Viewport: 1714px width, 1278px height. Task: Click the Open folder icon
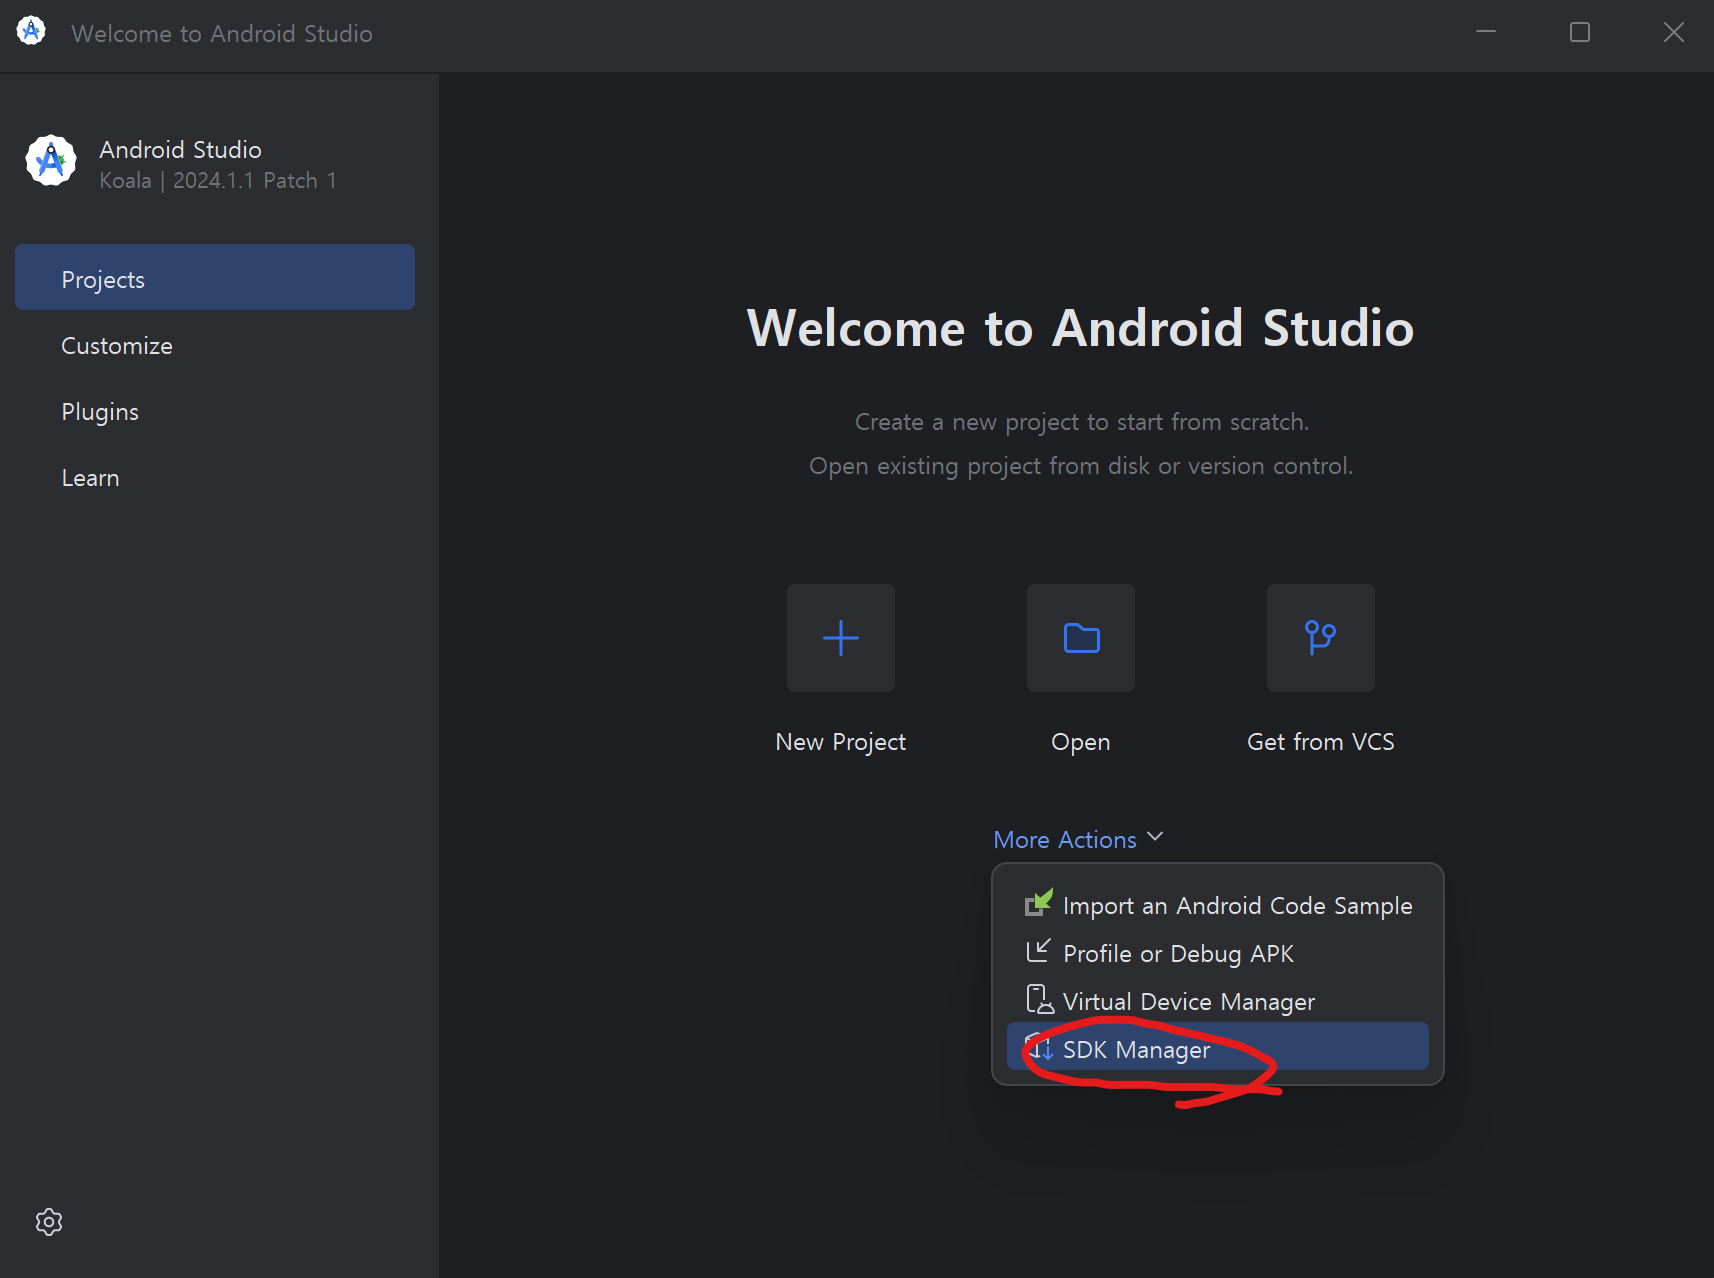tap(1081, 638)
